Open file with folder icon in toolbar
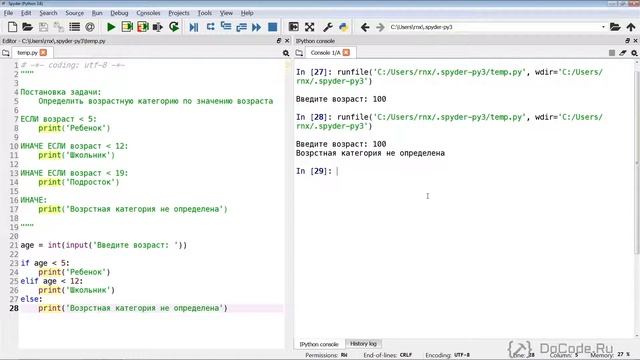 click(27, 27)
